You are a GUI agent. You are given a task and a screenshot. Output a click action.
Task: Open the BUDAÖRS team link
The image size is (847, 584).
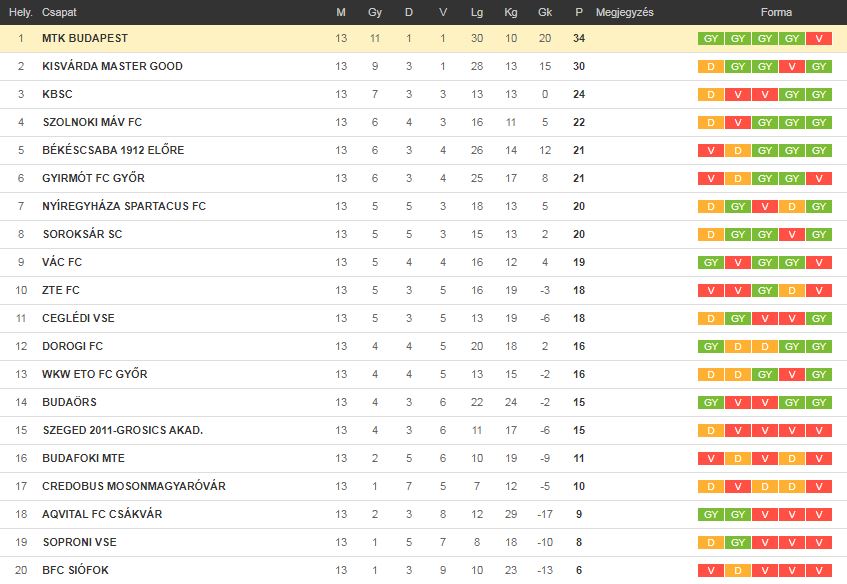pyautogui.click(x=69, y=402)
